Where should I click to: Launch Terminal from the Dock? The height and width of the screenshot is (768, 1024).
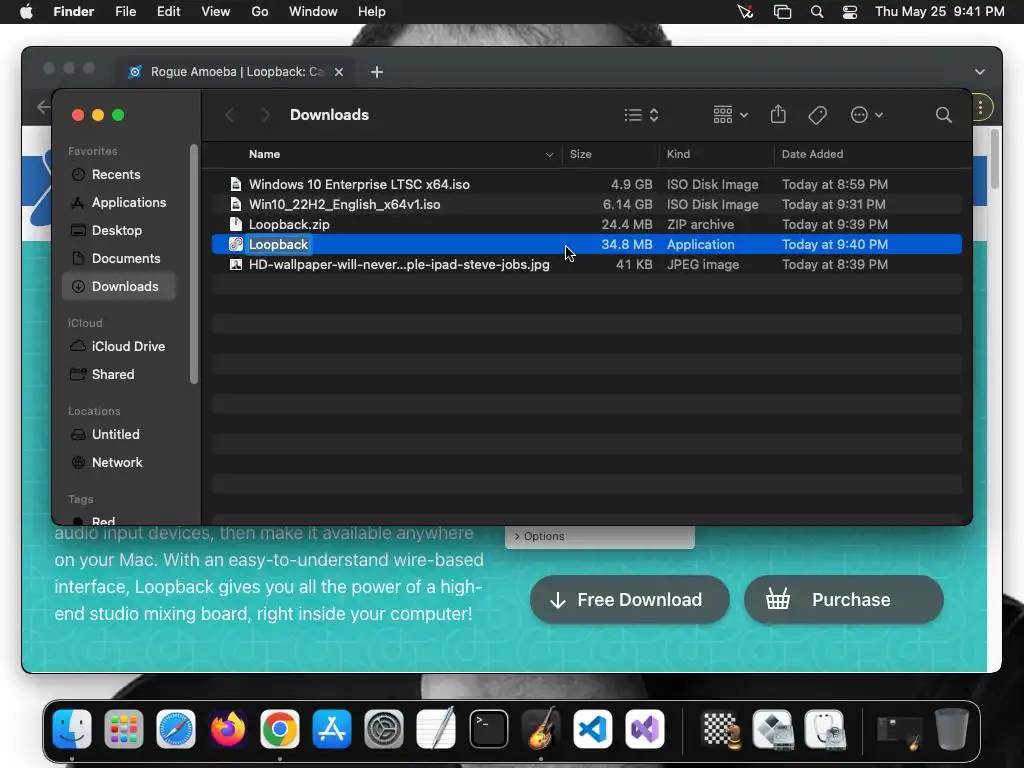[x=488, y=729]
